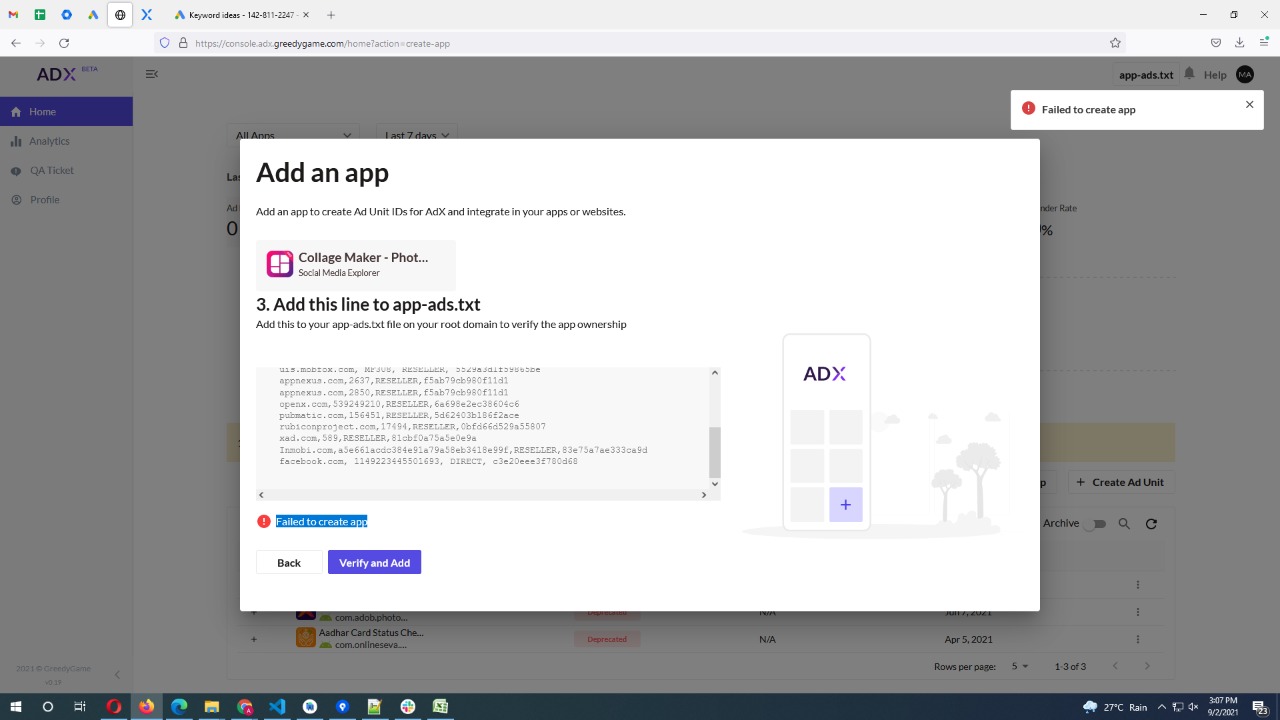Bookmark this page with the star
1280x720 pixels.
[x=1115, y=43]
